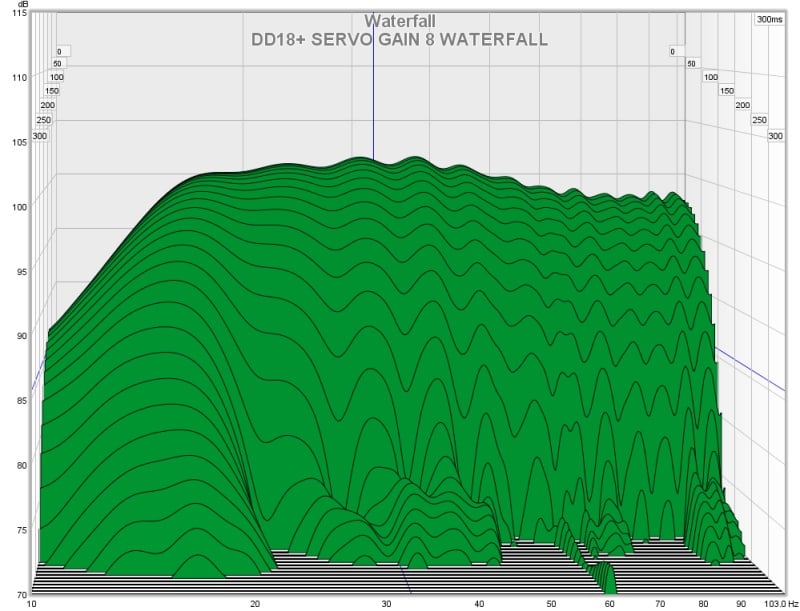The width and height of the screenshot is (800, 611).
Task: Click the "Waterfall" graph title
Action: tap(399, 21)
